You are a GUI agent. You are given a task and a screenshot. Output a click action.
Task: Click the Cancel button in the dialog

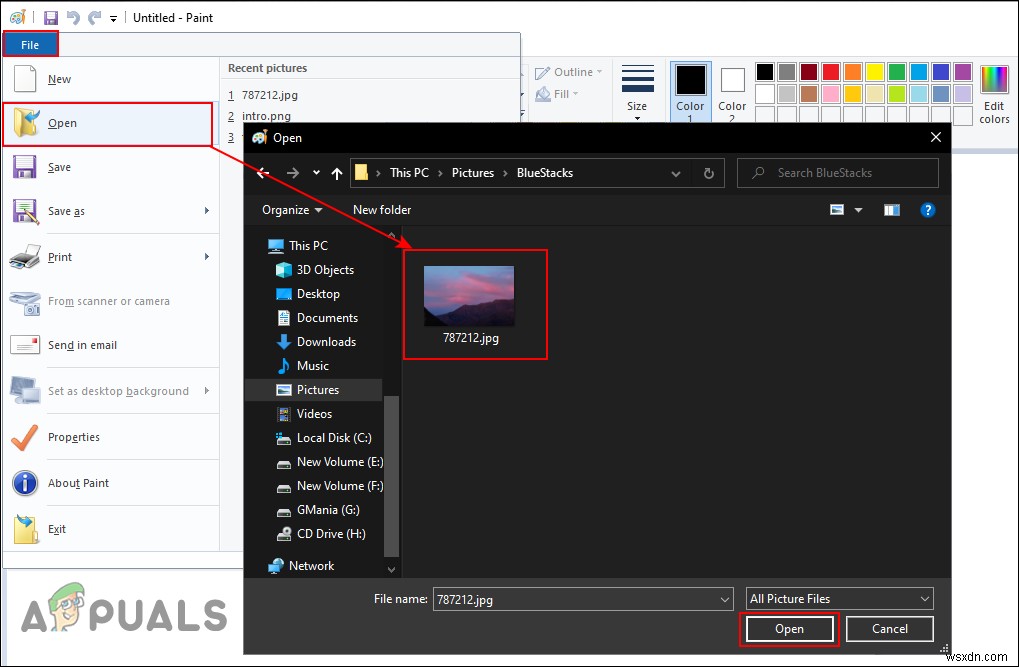coord(888,628)
